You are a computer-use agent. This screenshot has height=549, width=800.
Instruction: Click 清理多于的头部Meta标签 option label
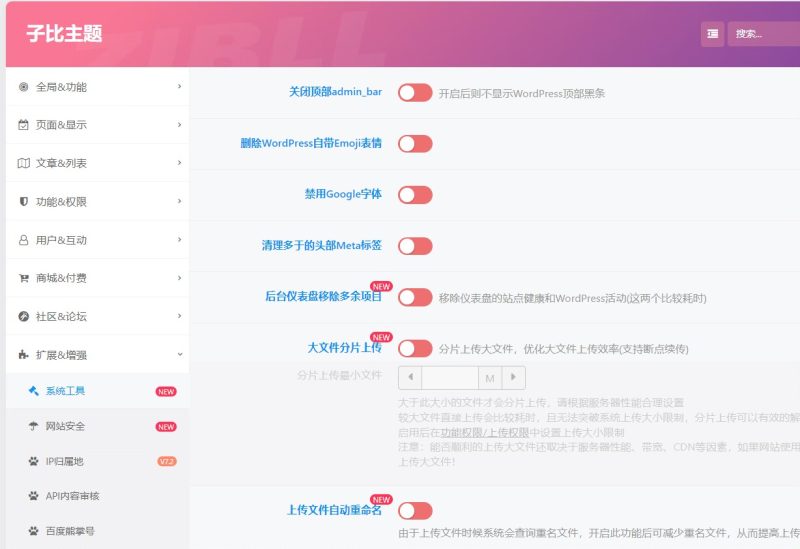point(321,245)
